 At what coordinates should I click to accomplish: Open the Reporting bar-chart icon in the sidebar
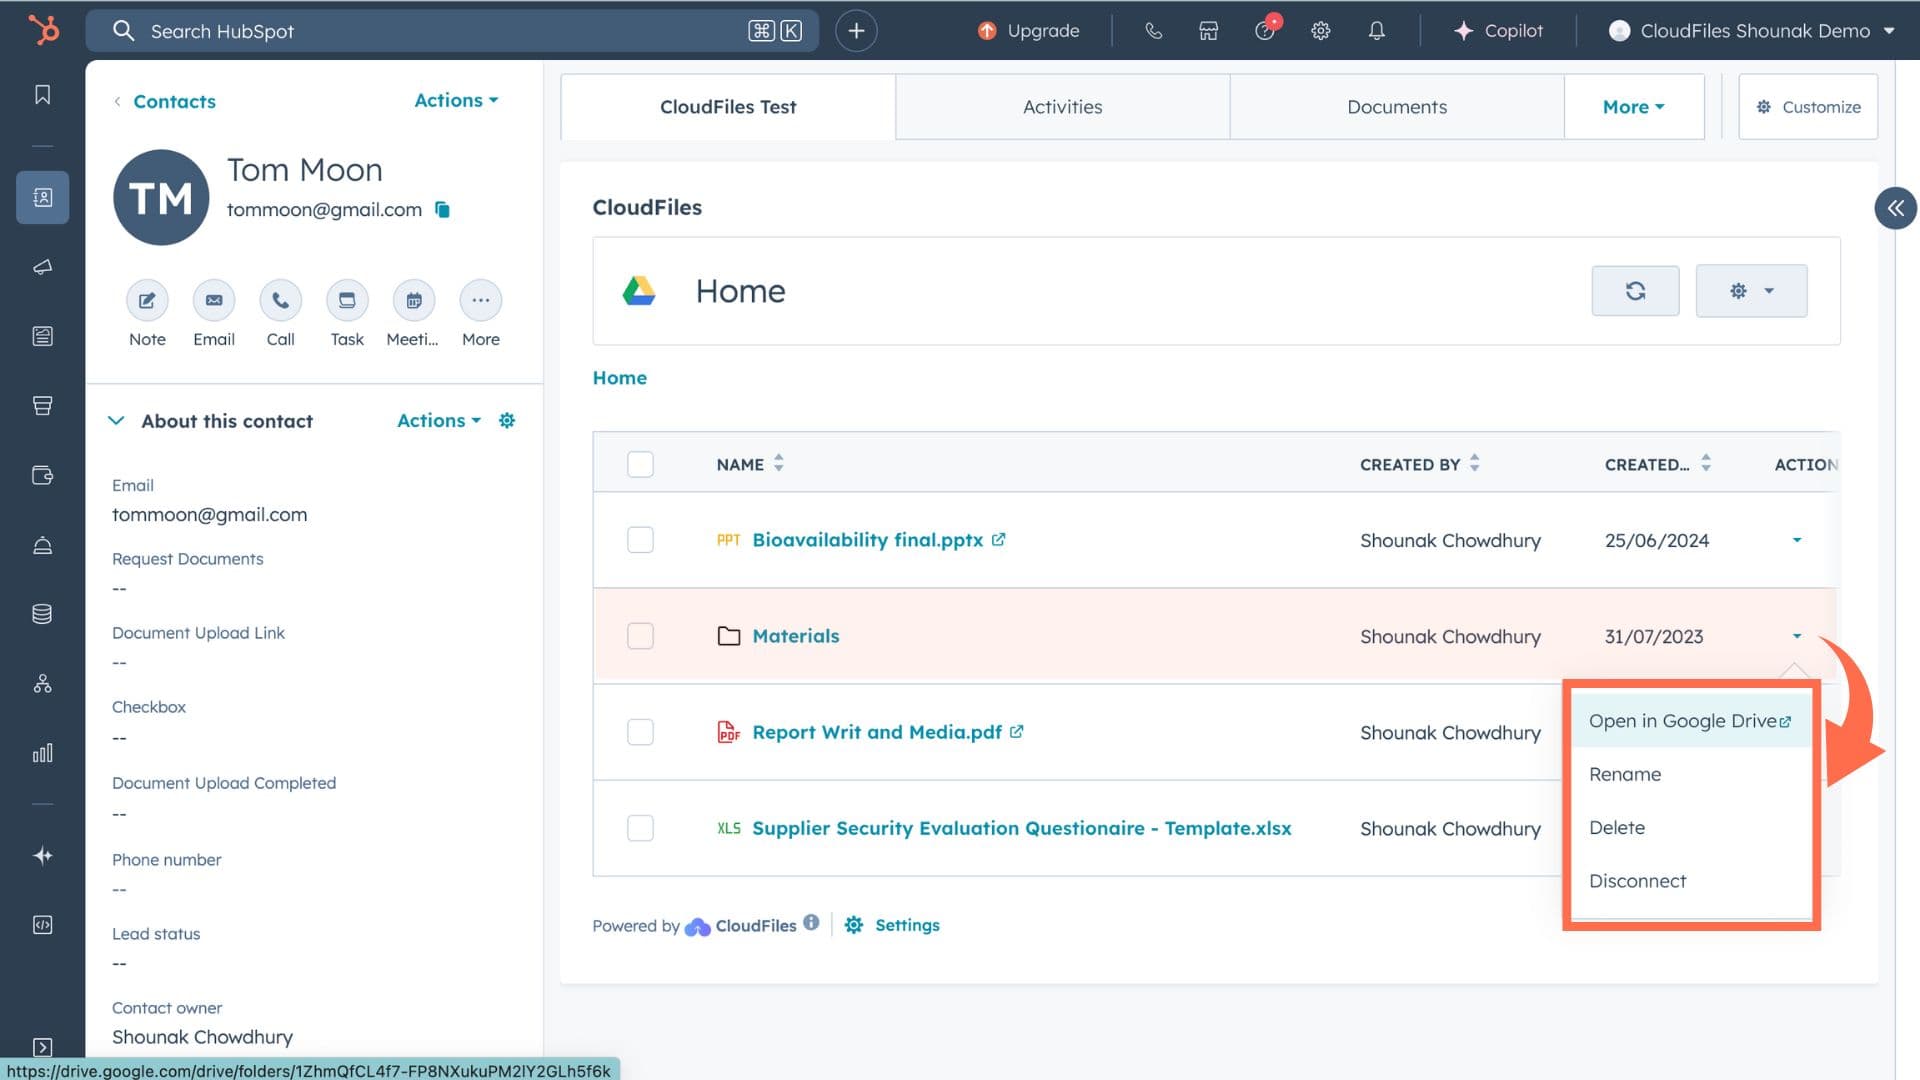click(42, 753)
